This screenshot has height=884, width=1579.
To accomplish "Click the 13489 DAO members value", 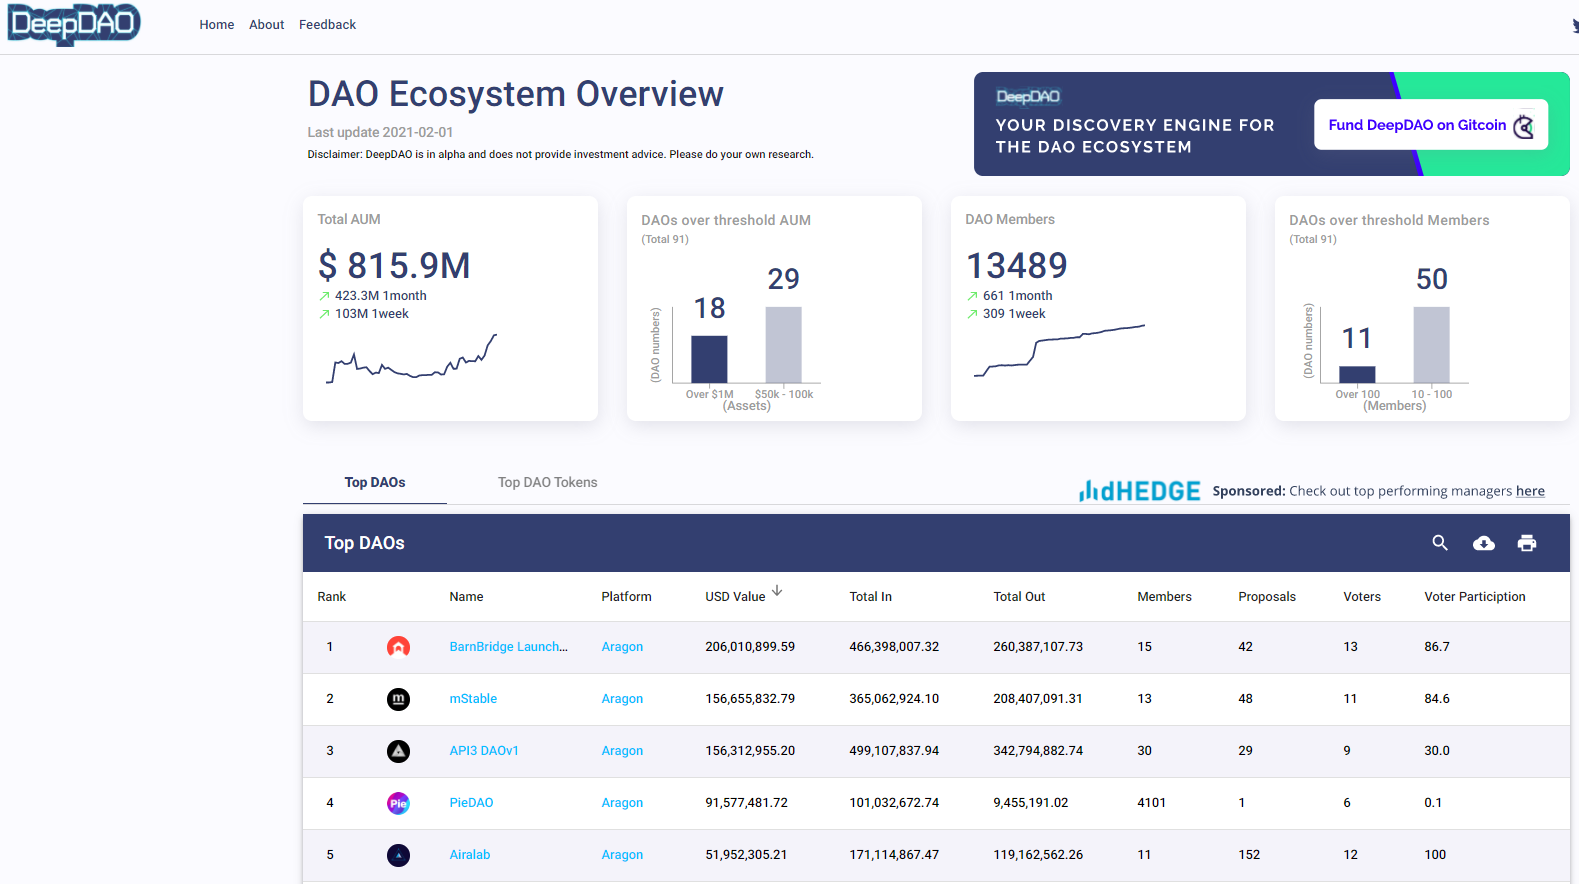I will (1016, 266).
